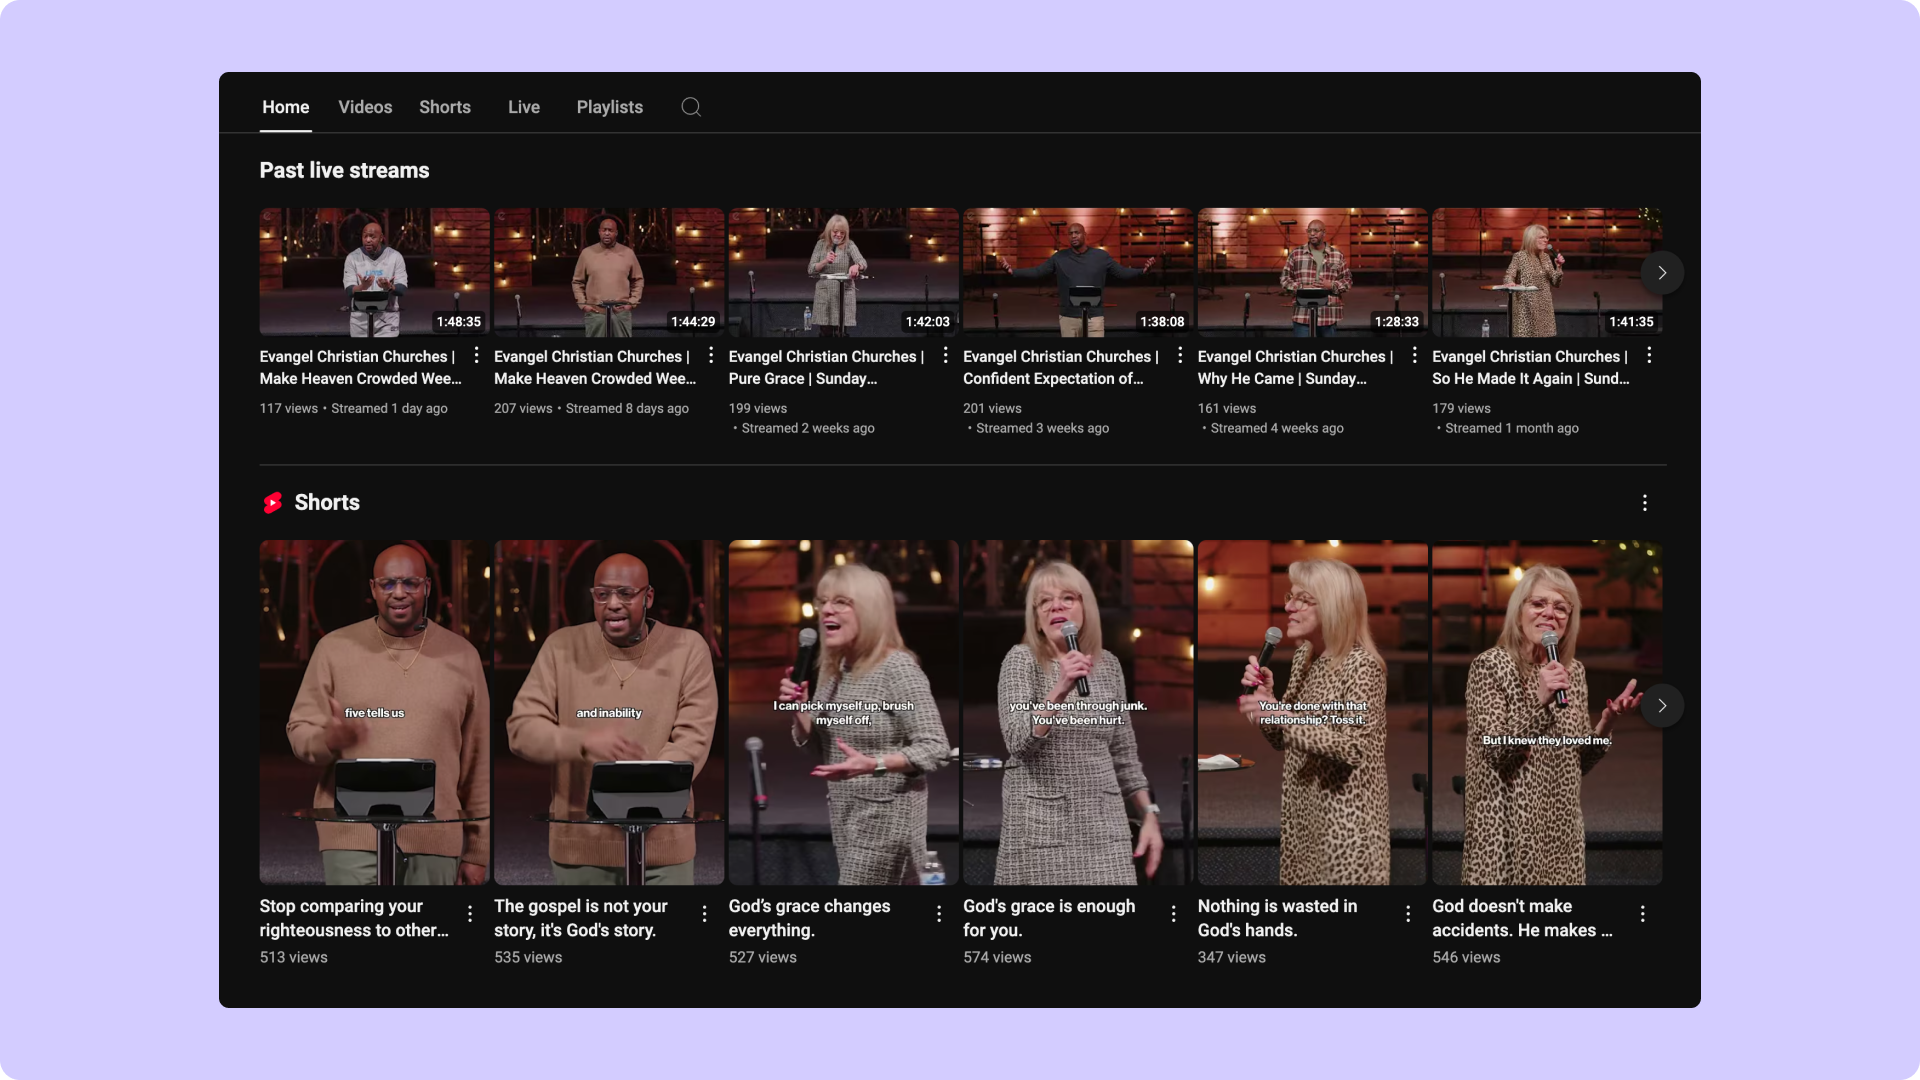Open options for 'Nothing is wasted' short
1920x1080 pixels.
(1408, 914)
